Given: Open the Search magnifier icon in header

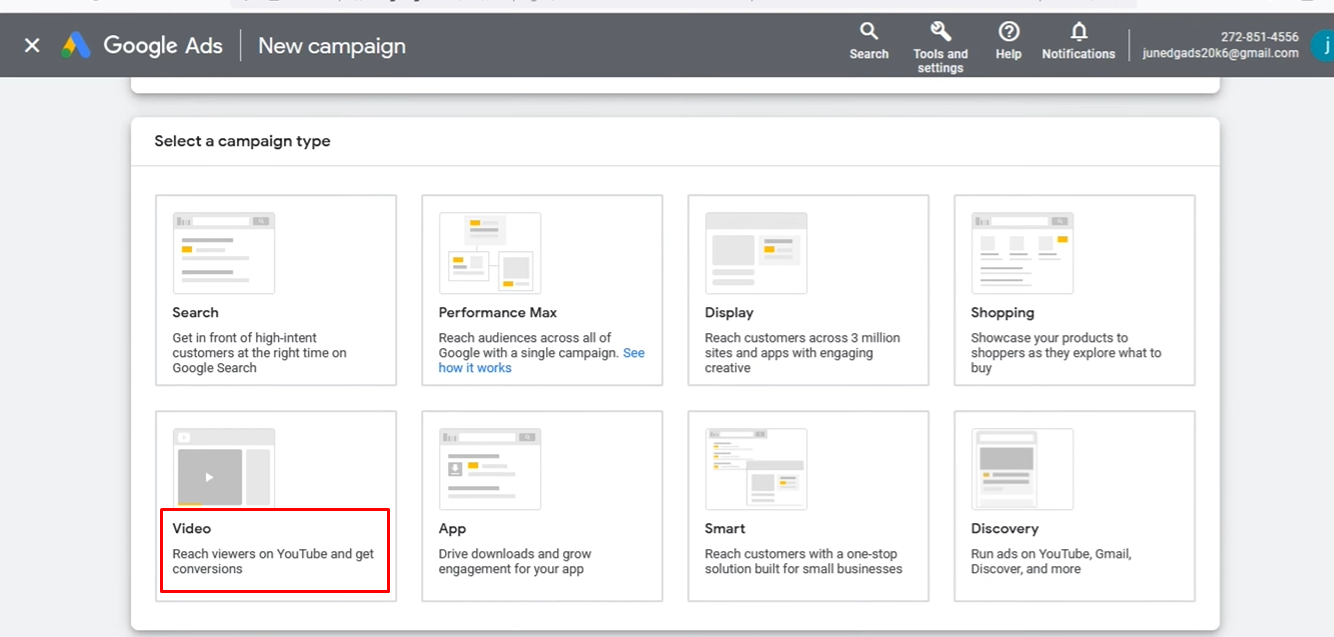Looking at the screenshot, I should [869, 32].
